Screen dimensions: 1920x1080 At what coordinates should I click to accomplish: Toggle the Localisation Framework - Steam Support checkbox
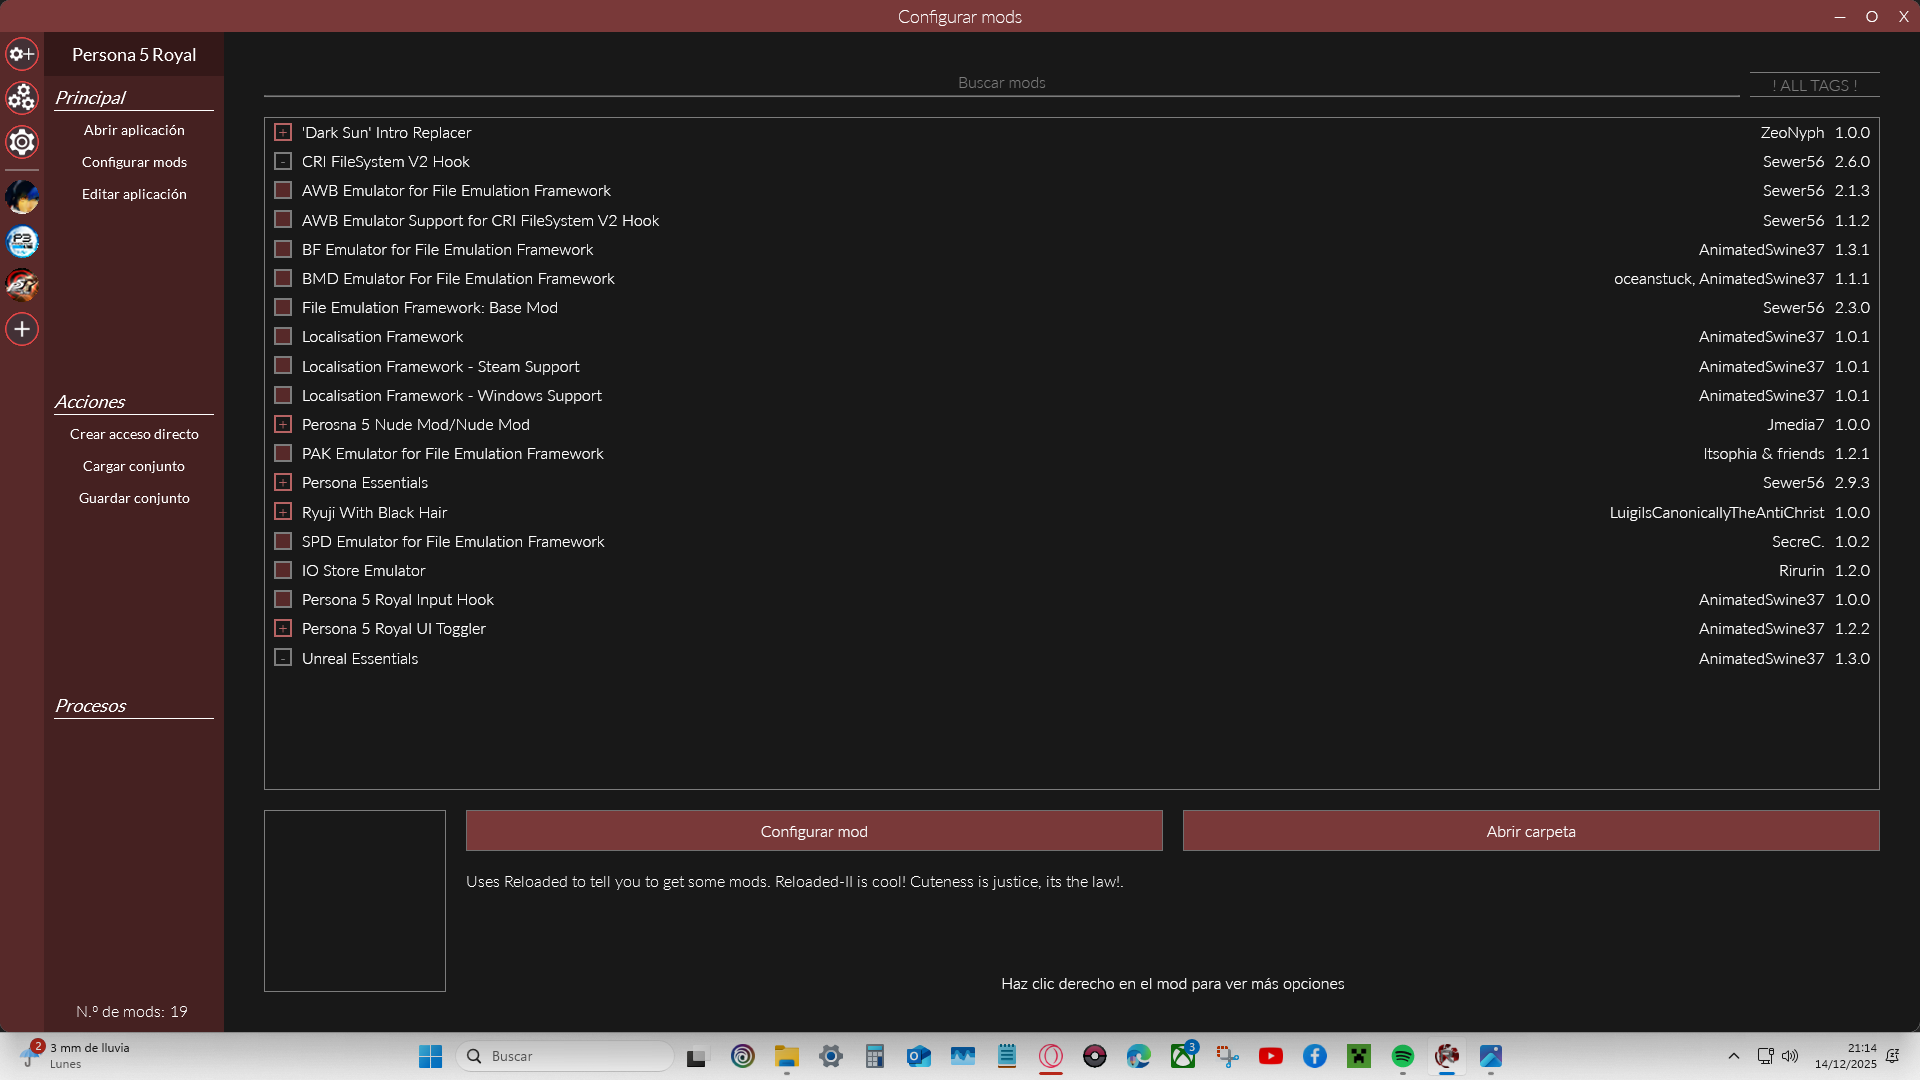click(x=283, y=366)
